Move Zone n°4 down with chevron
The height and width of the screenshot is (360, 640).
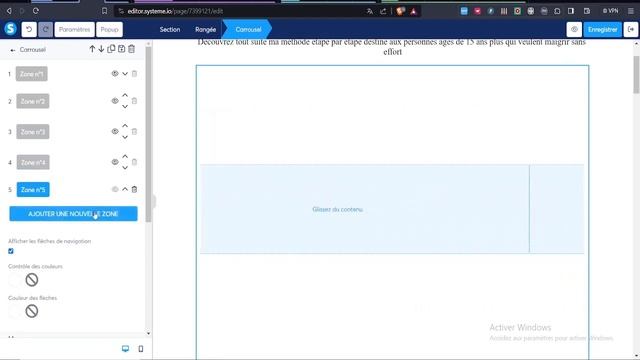coord(125,168)
